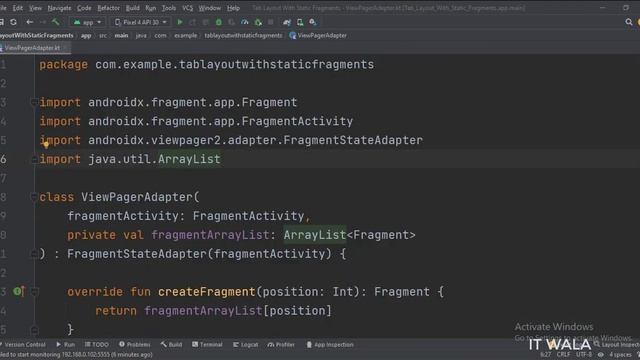640x360 pixels.
Task: Click the Forward navigation arrow
Action: [42, 22]
